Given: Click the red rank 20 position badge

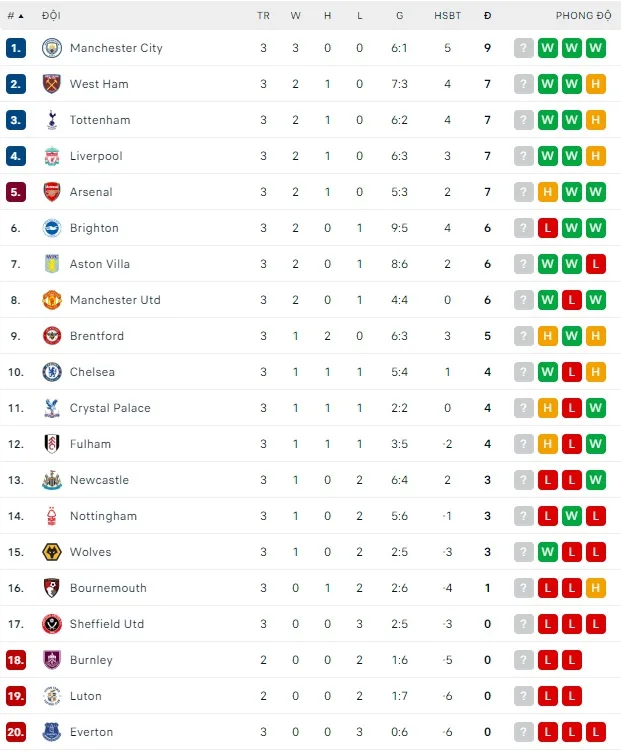Looking at the screenshot, I should pyautogui.click(x=15, y=732).
